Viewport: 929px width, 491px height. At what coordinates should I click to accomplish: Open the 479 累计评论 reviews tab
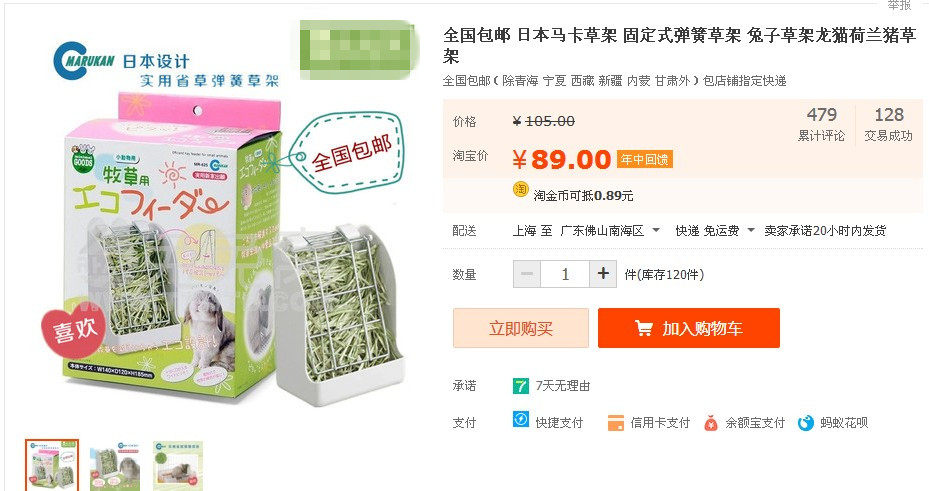coord(821,124)
